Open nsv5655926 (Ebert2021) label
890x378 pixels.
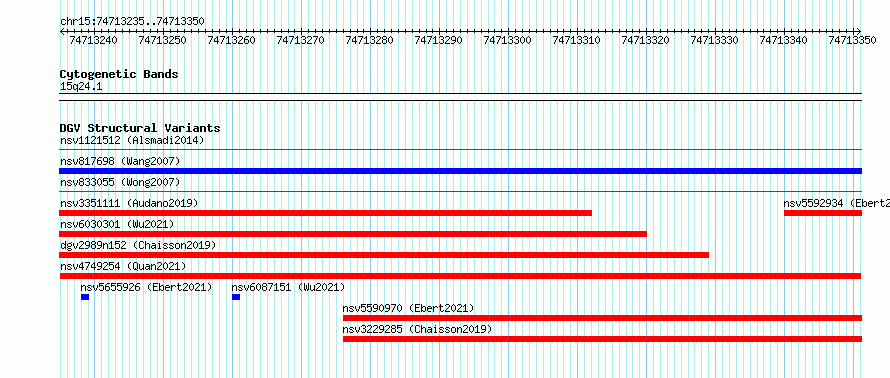click(146, 287)
